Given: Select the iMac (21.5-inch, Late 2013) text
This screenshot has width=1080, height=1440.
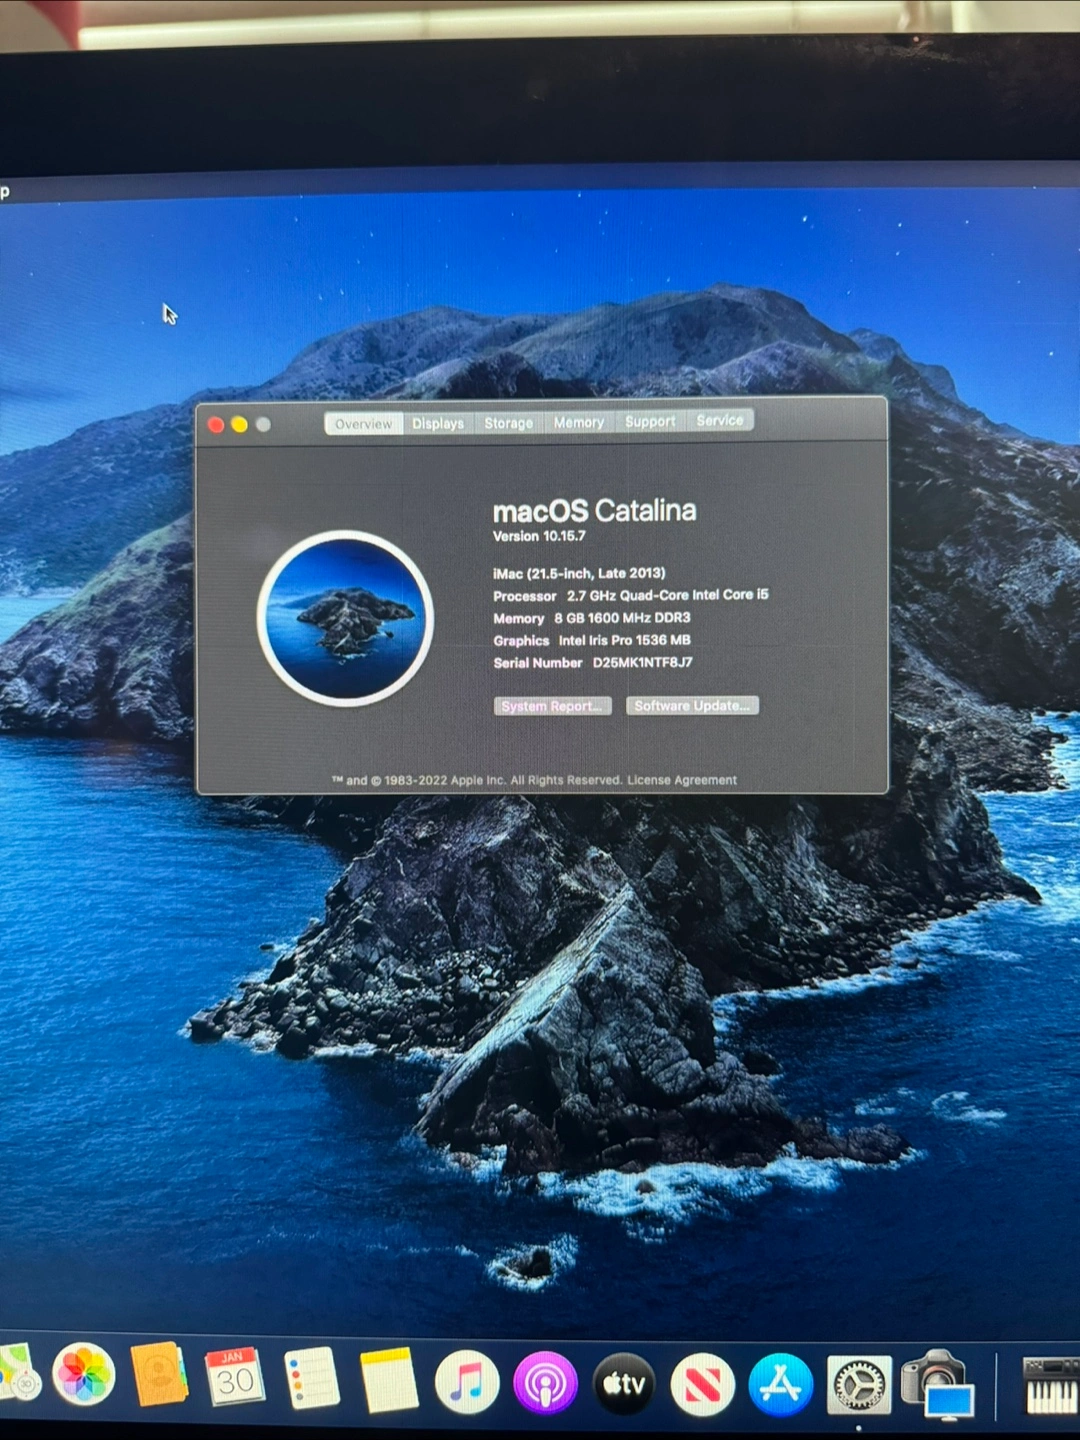Looking at the screenshot, I should click(579, 573).
